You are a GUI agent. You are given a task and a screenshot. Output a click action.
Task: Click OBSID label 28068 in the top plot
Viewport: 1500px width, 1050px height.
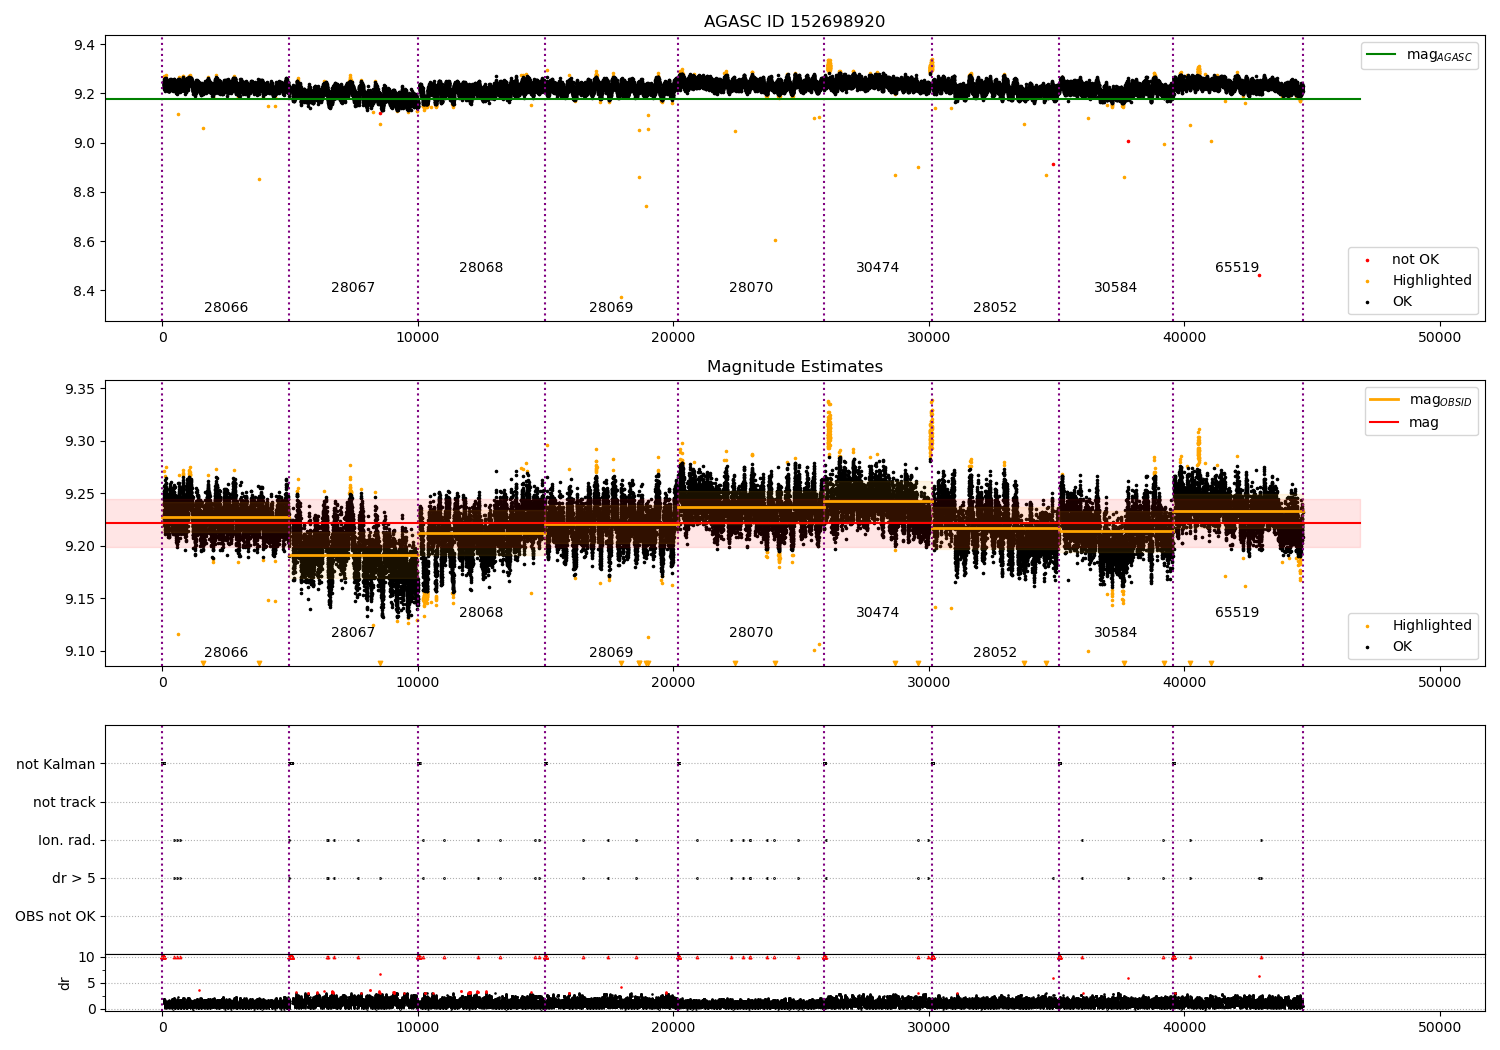coord(481,268)
